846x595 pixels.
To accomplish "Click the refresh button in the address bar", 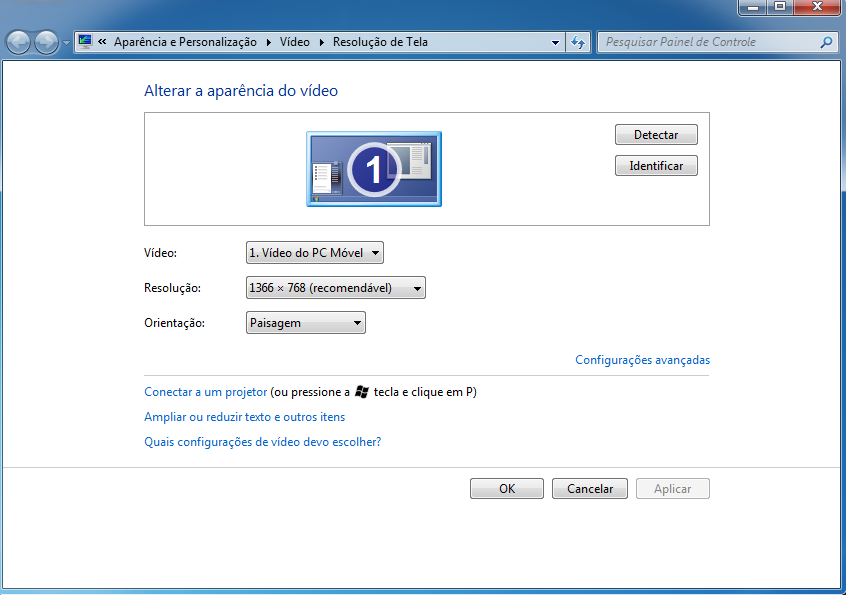I will tap(578, 42).
